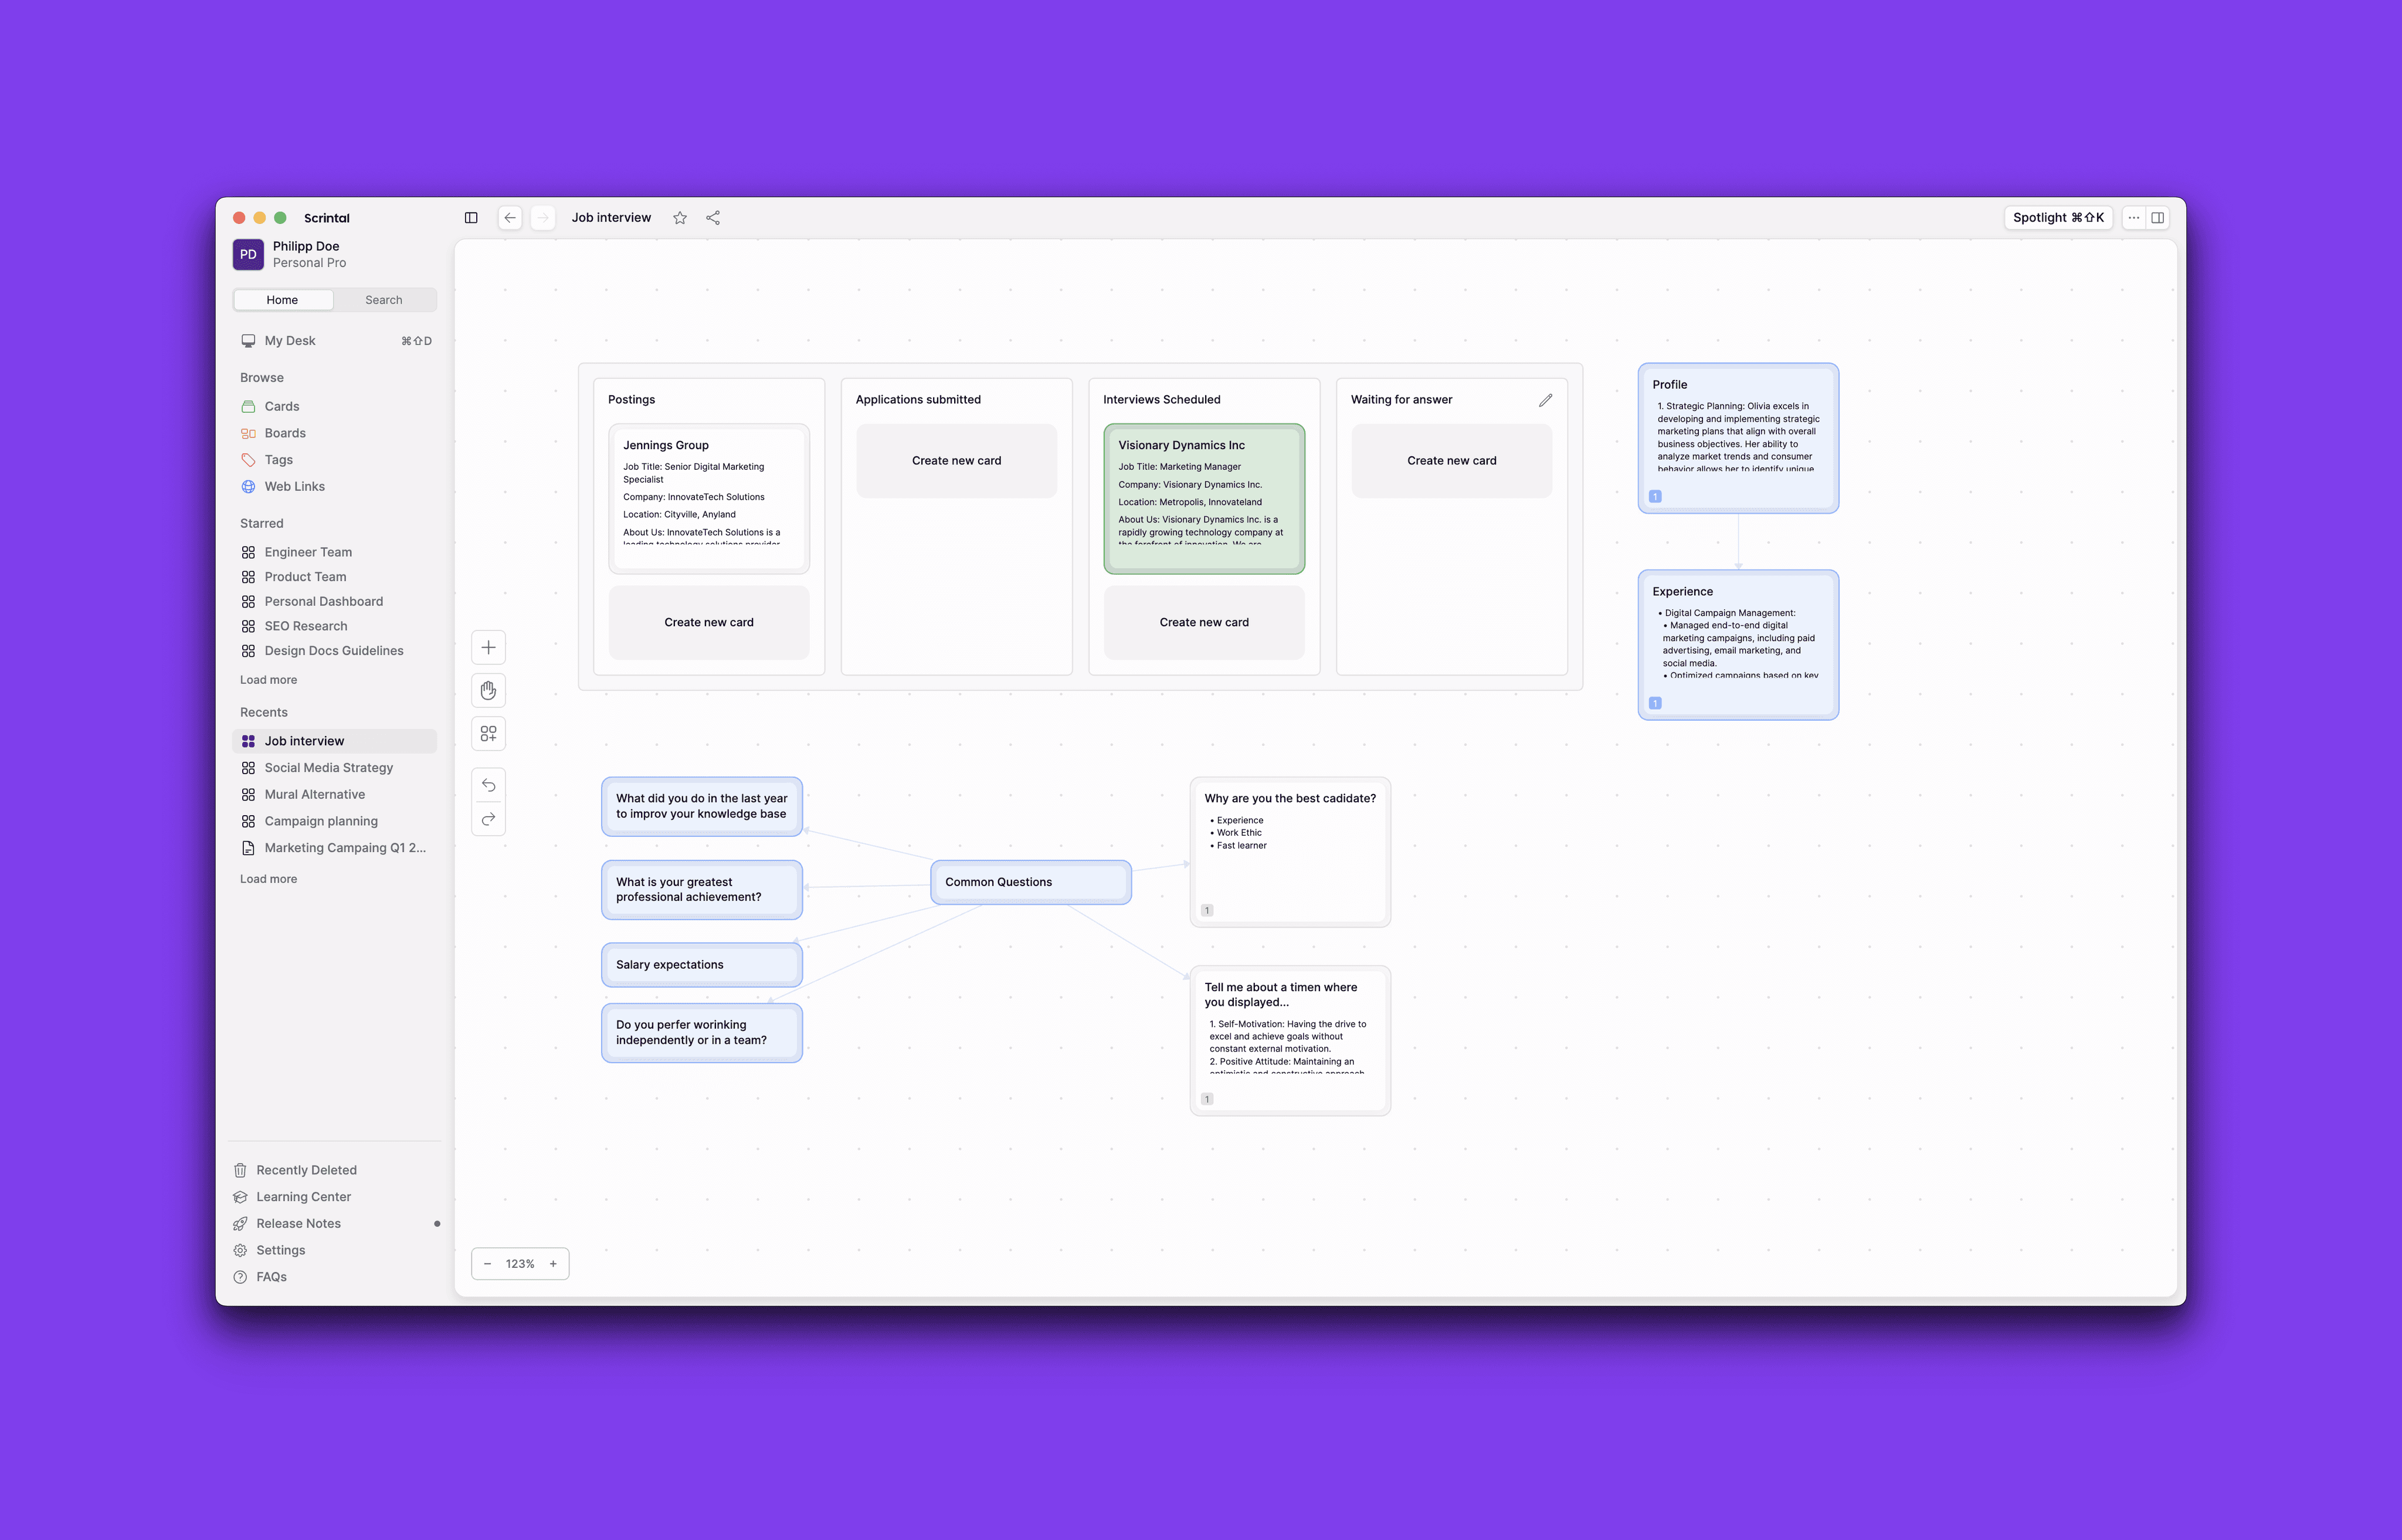This screenshot has width=2402, height=1540.
Task: Open Boards in Browse section
Action: [285, 433]
